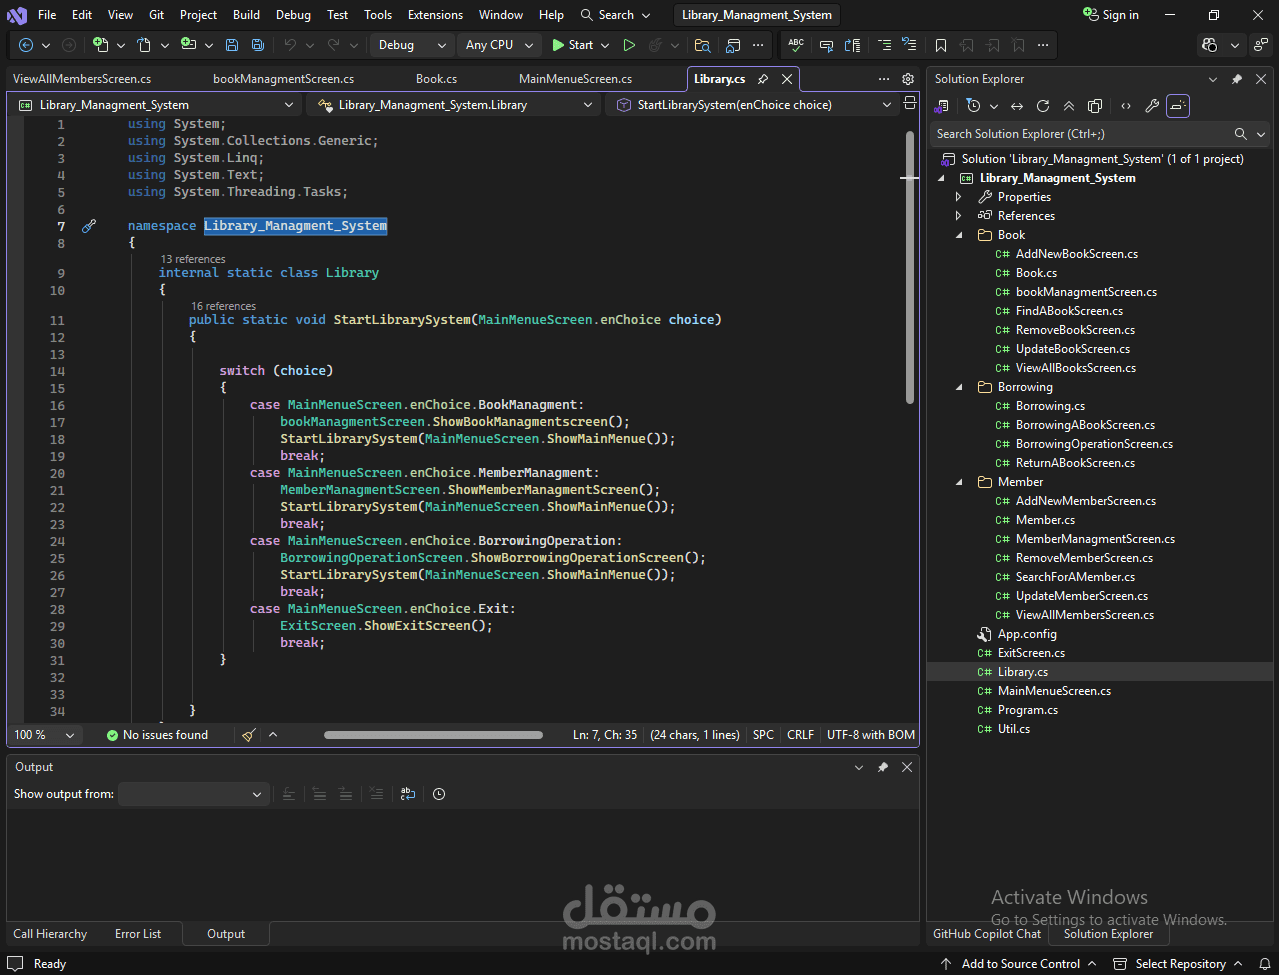This screenshot has height=975, width=1279.
Task: Click the Save All icon in the toolbar
Action: [257, 45]
